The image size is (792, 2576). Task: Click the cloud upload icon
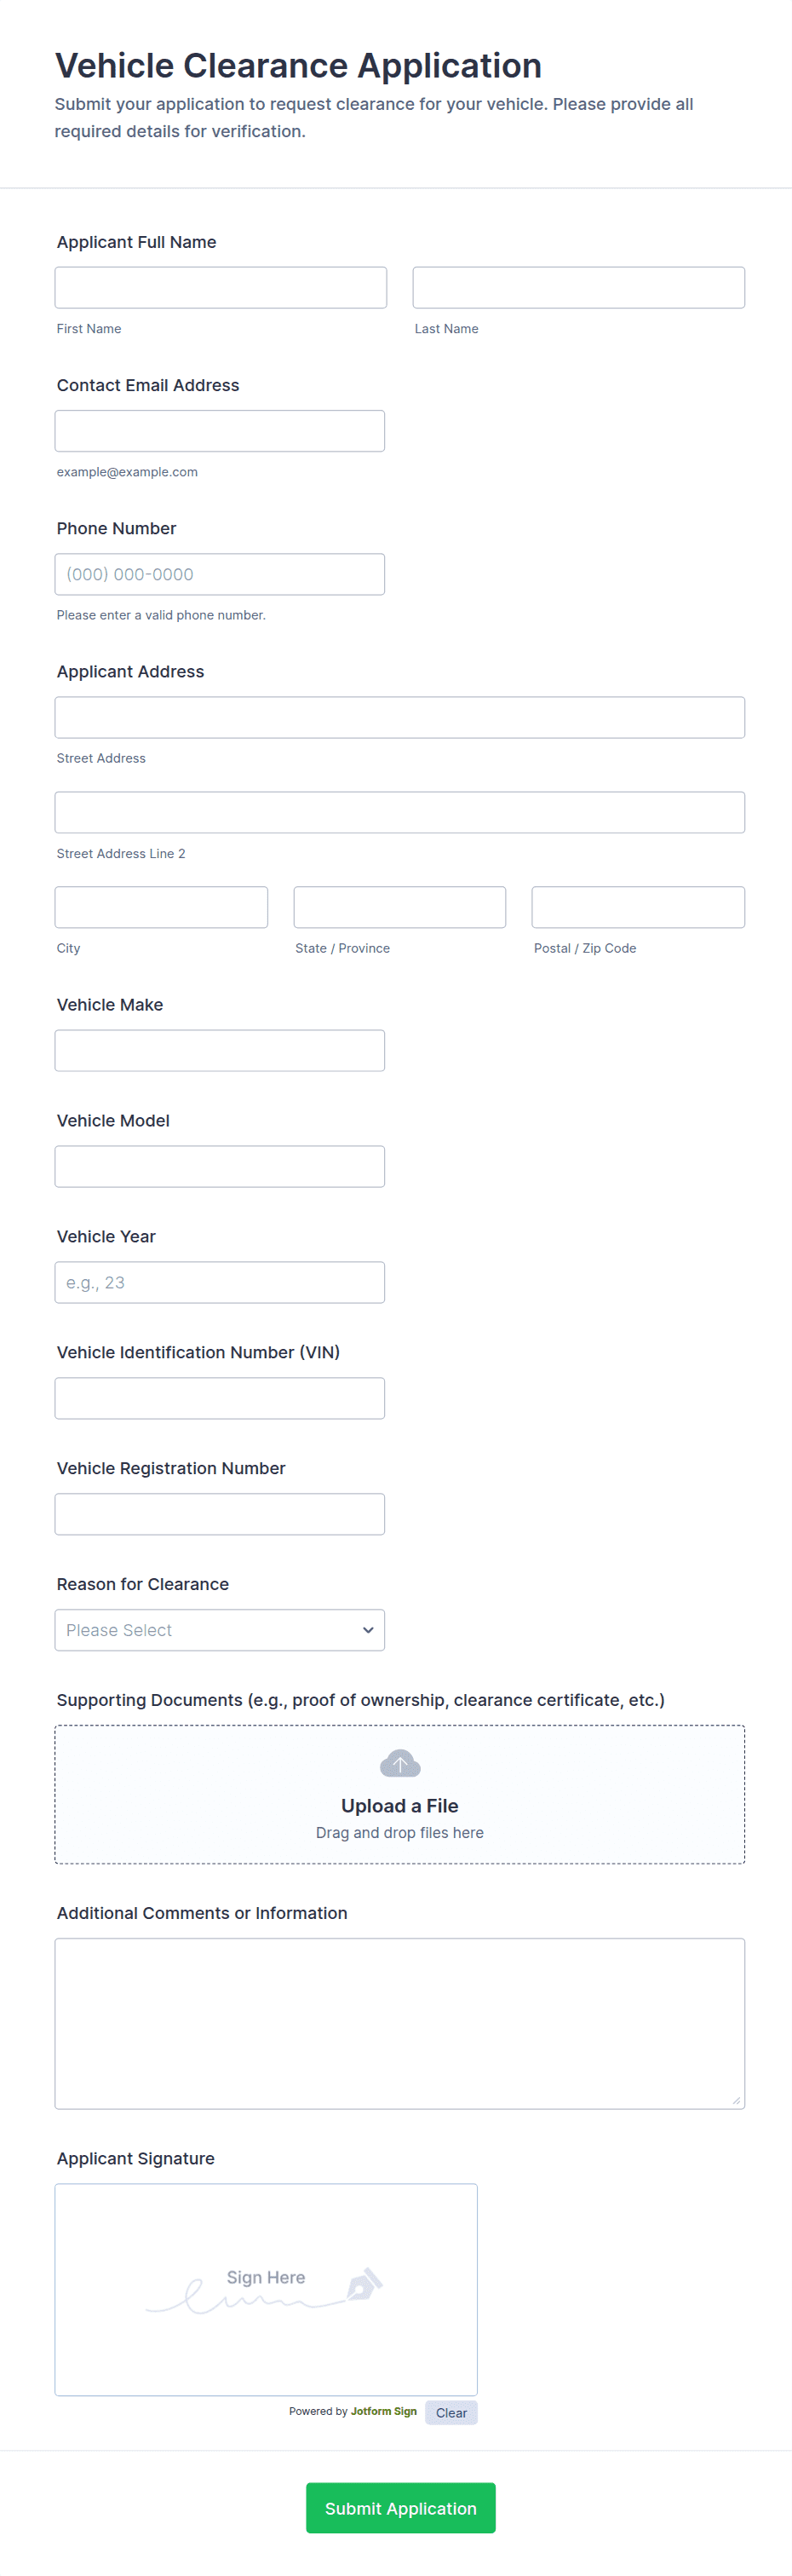(400, 1763)
